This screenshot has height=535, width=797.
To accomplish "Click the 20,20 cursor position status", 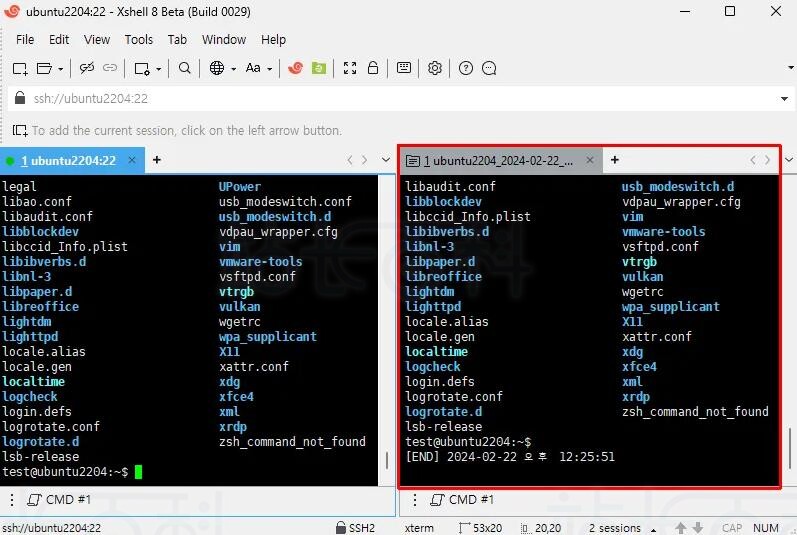I will point(541,528).
